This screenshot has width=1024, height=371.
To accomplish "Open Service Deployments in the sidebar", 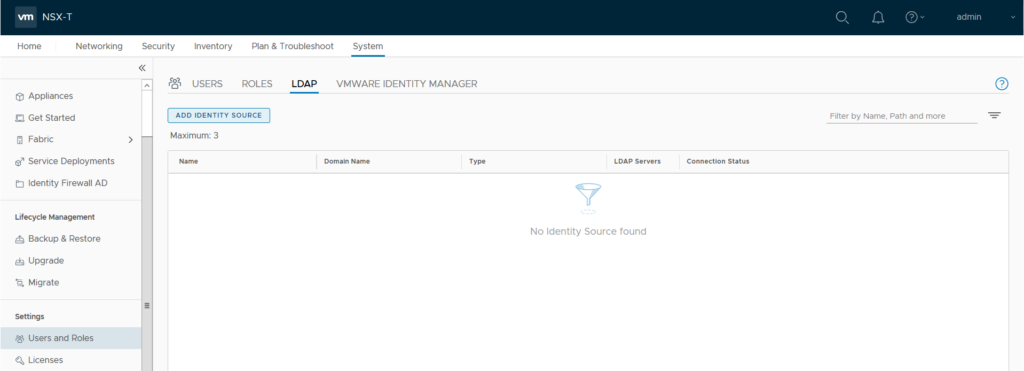I will point(71,161).
